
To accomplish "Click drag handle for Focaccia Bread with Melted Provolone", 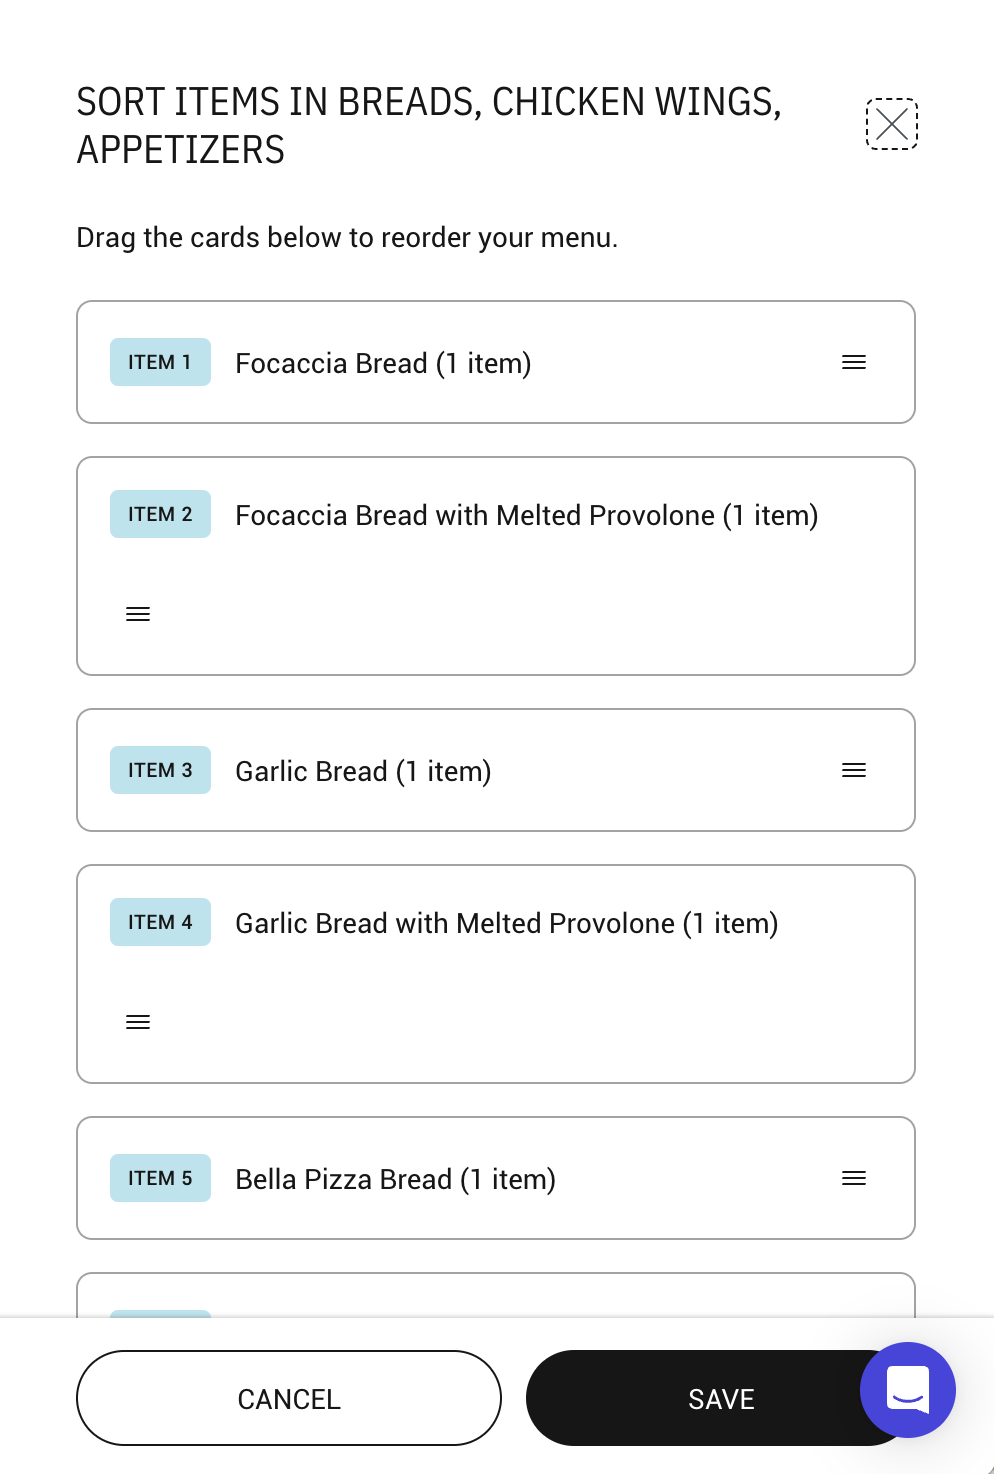I will pos(138,614).
